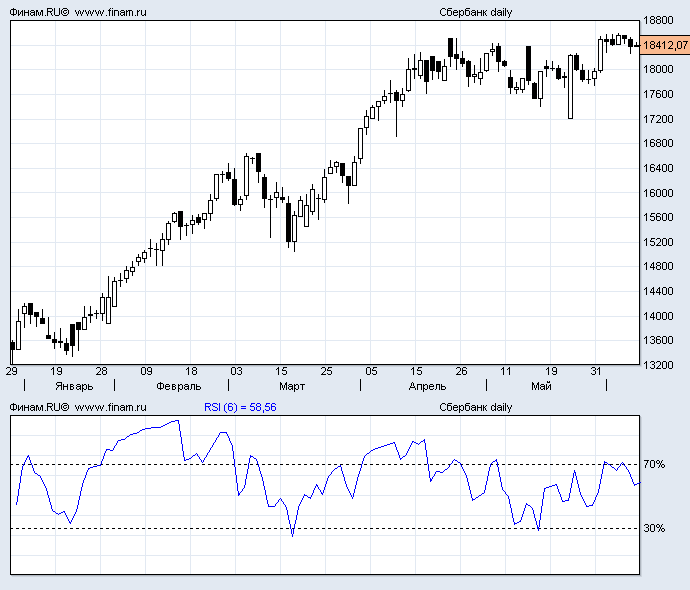Click the Финам.RU www.finam.ru text above price chart

coord(78,12)
